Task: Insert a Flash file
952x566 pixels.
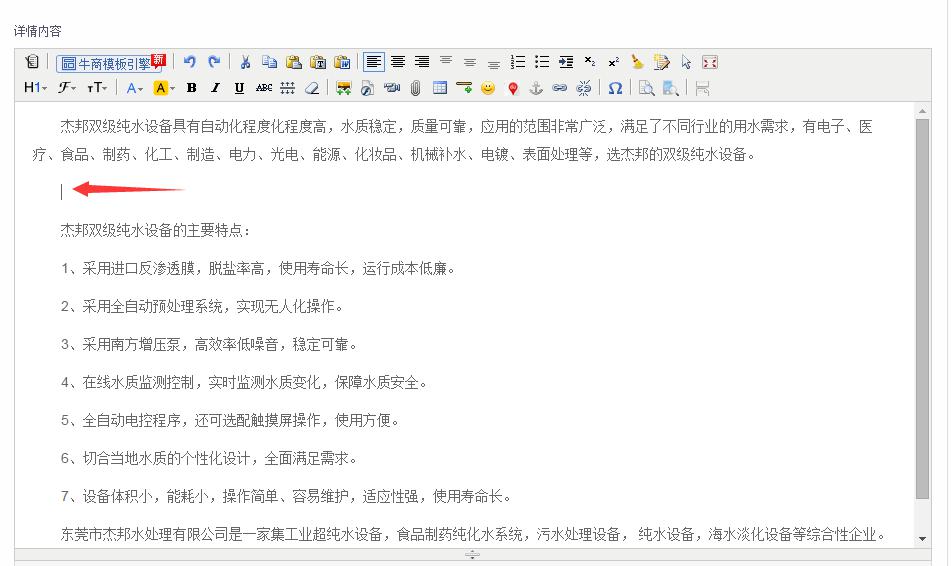Action: point(367,88)
